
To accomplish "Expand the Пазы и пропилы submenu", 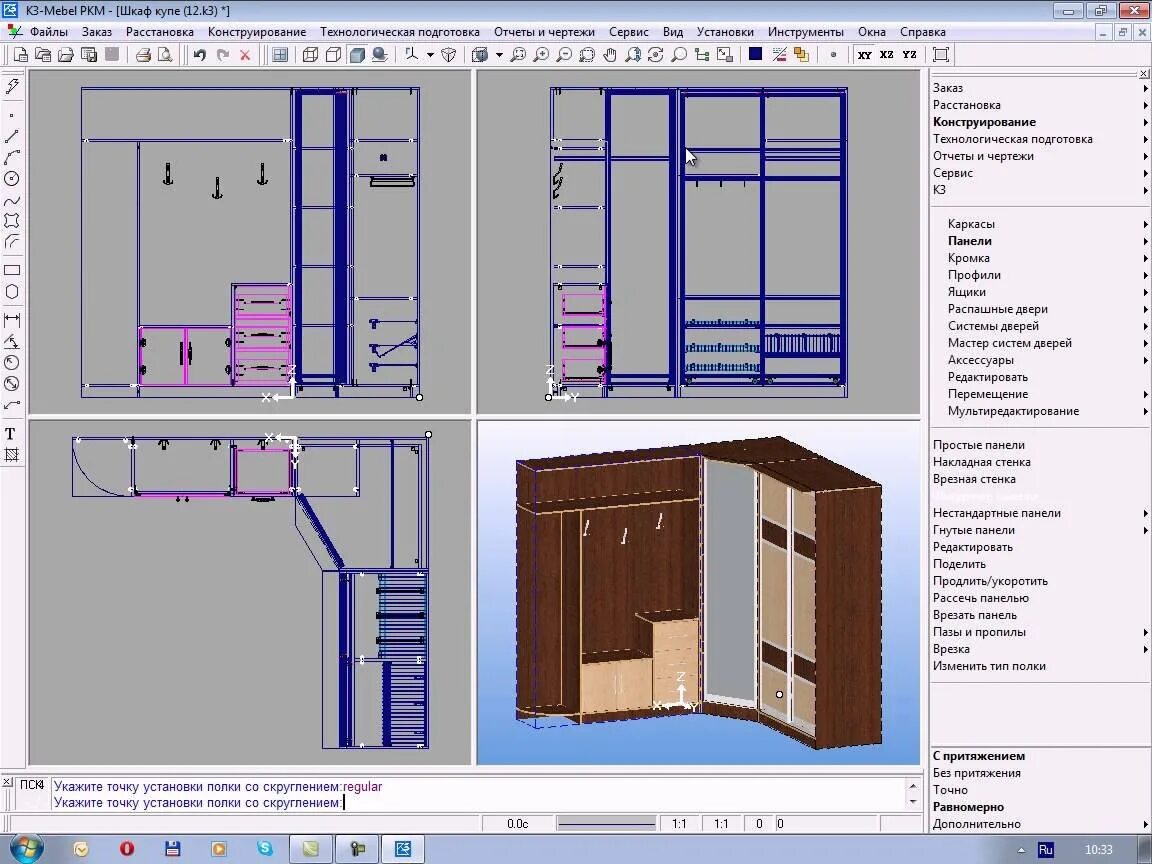I will tap(1040, 632).
